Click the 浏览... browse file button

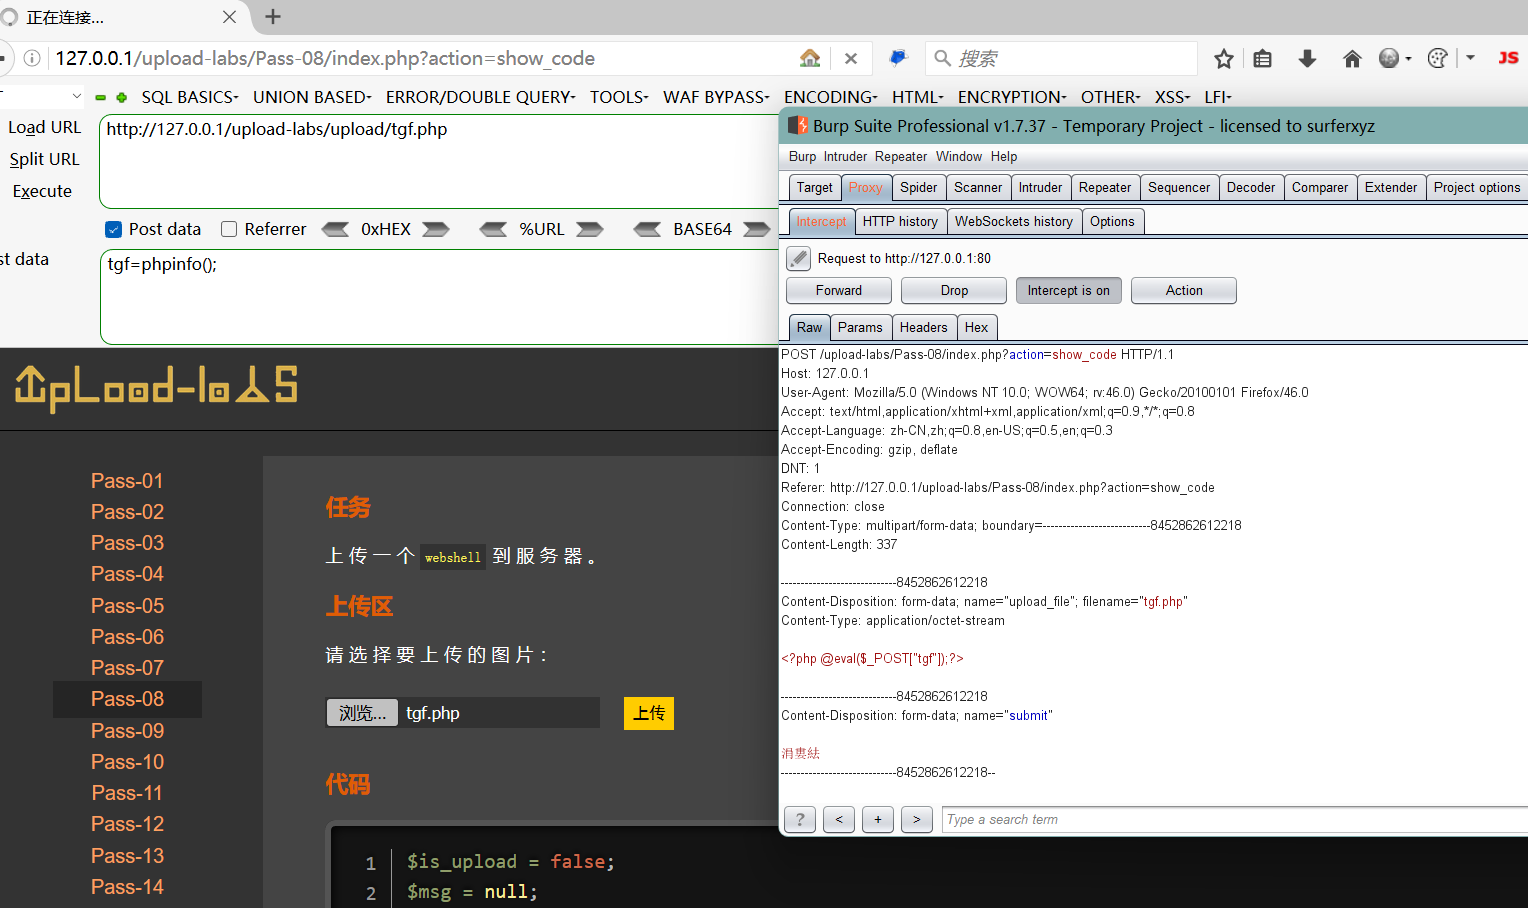362,713
